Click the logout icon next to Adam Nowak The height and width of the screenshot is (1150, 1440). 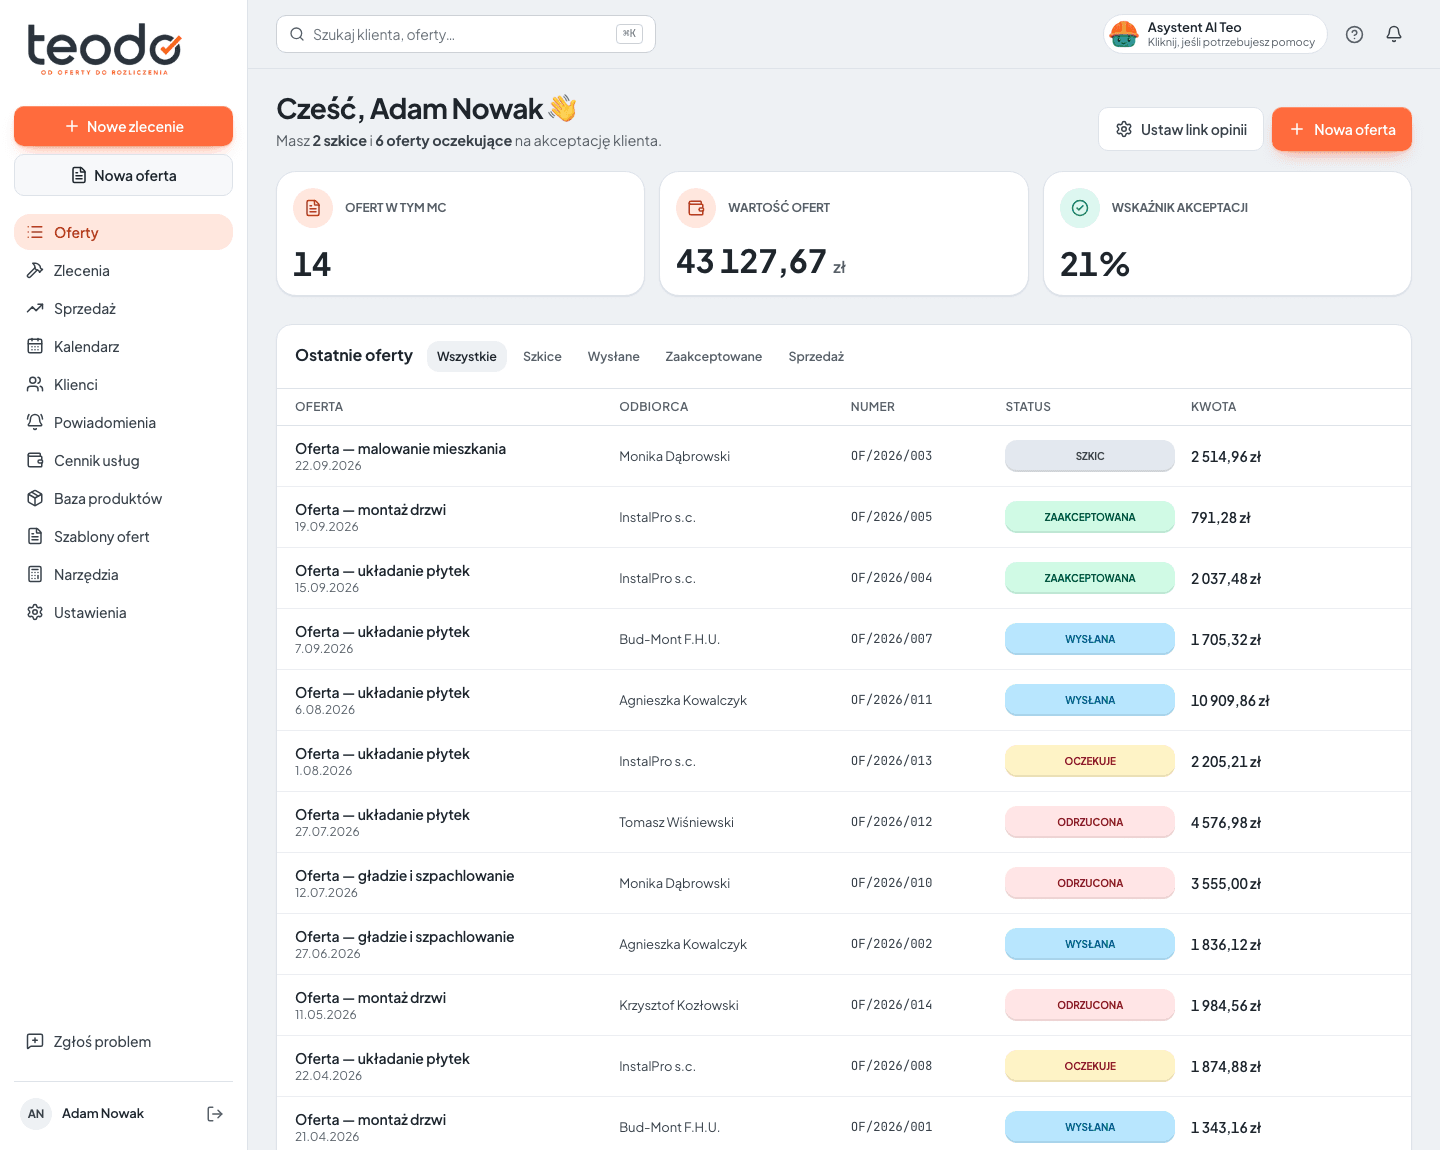(215, 1114)
